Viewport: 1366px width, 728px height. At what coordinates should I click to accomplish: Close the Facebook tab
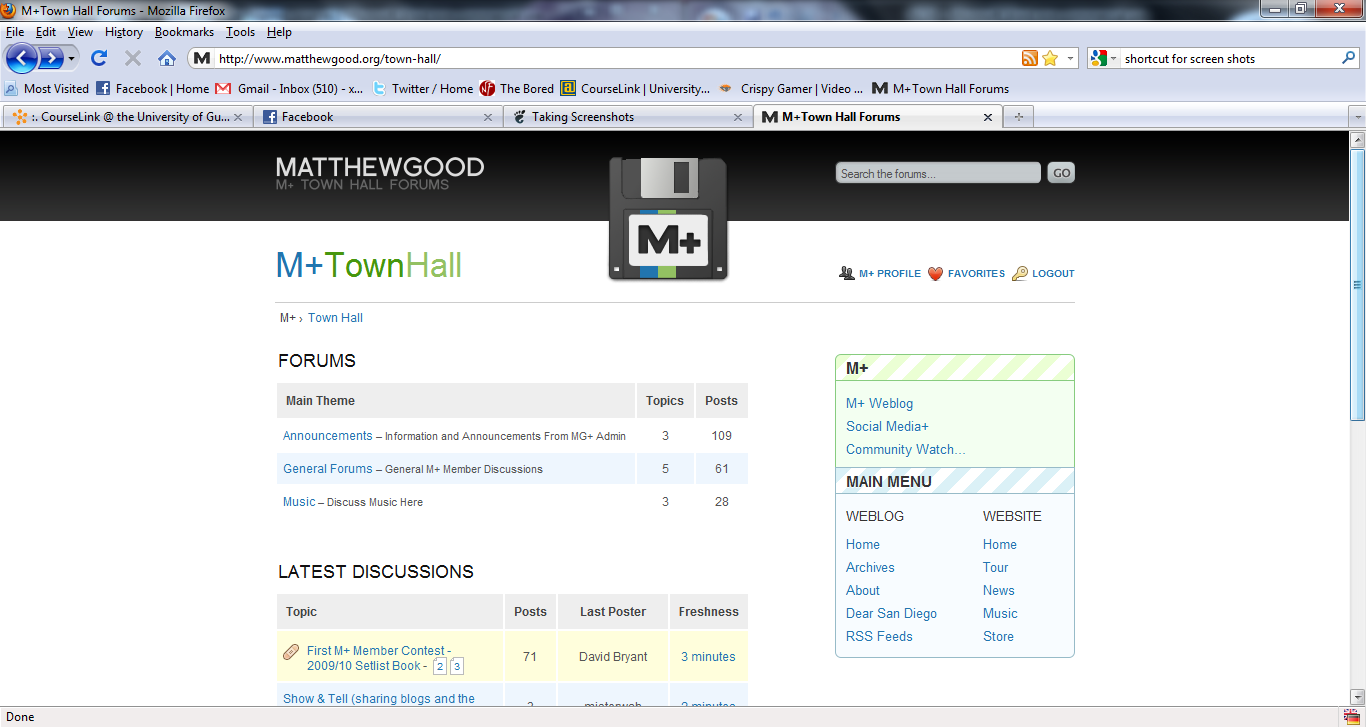pos(488,117)
